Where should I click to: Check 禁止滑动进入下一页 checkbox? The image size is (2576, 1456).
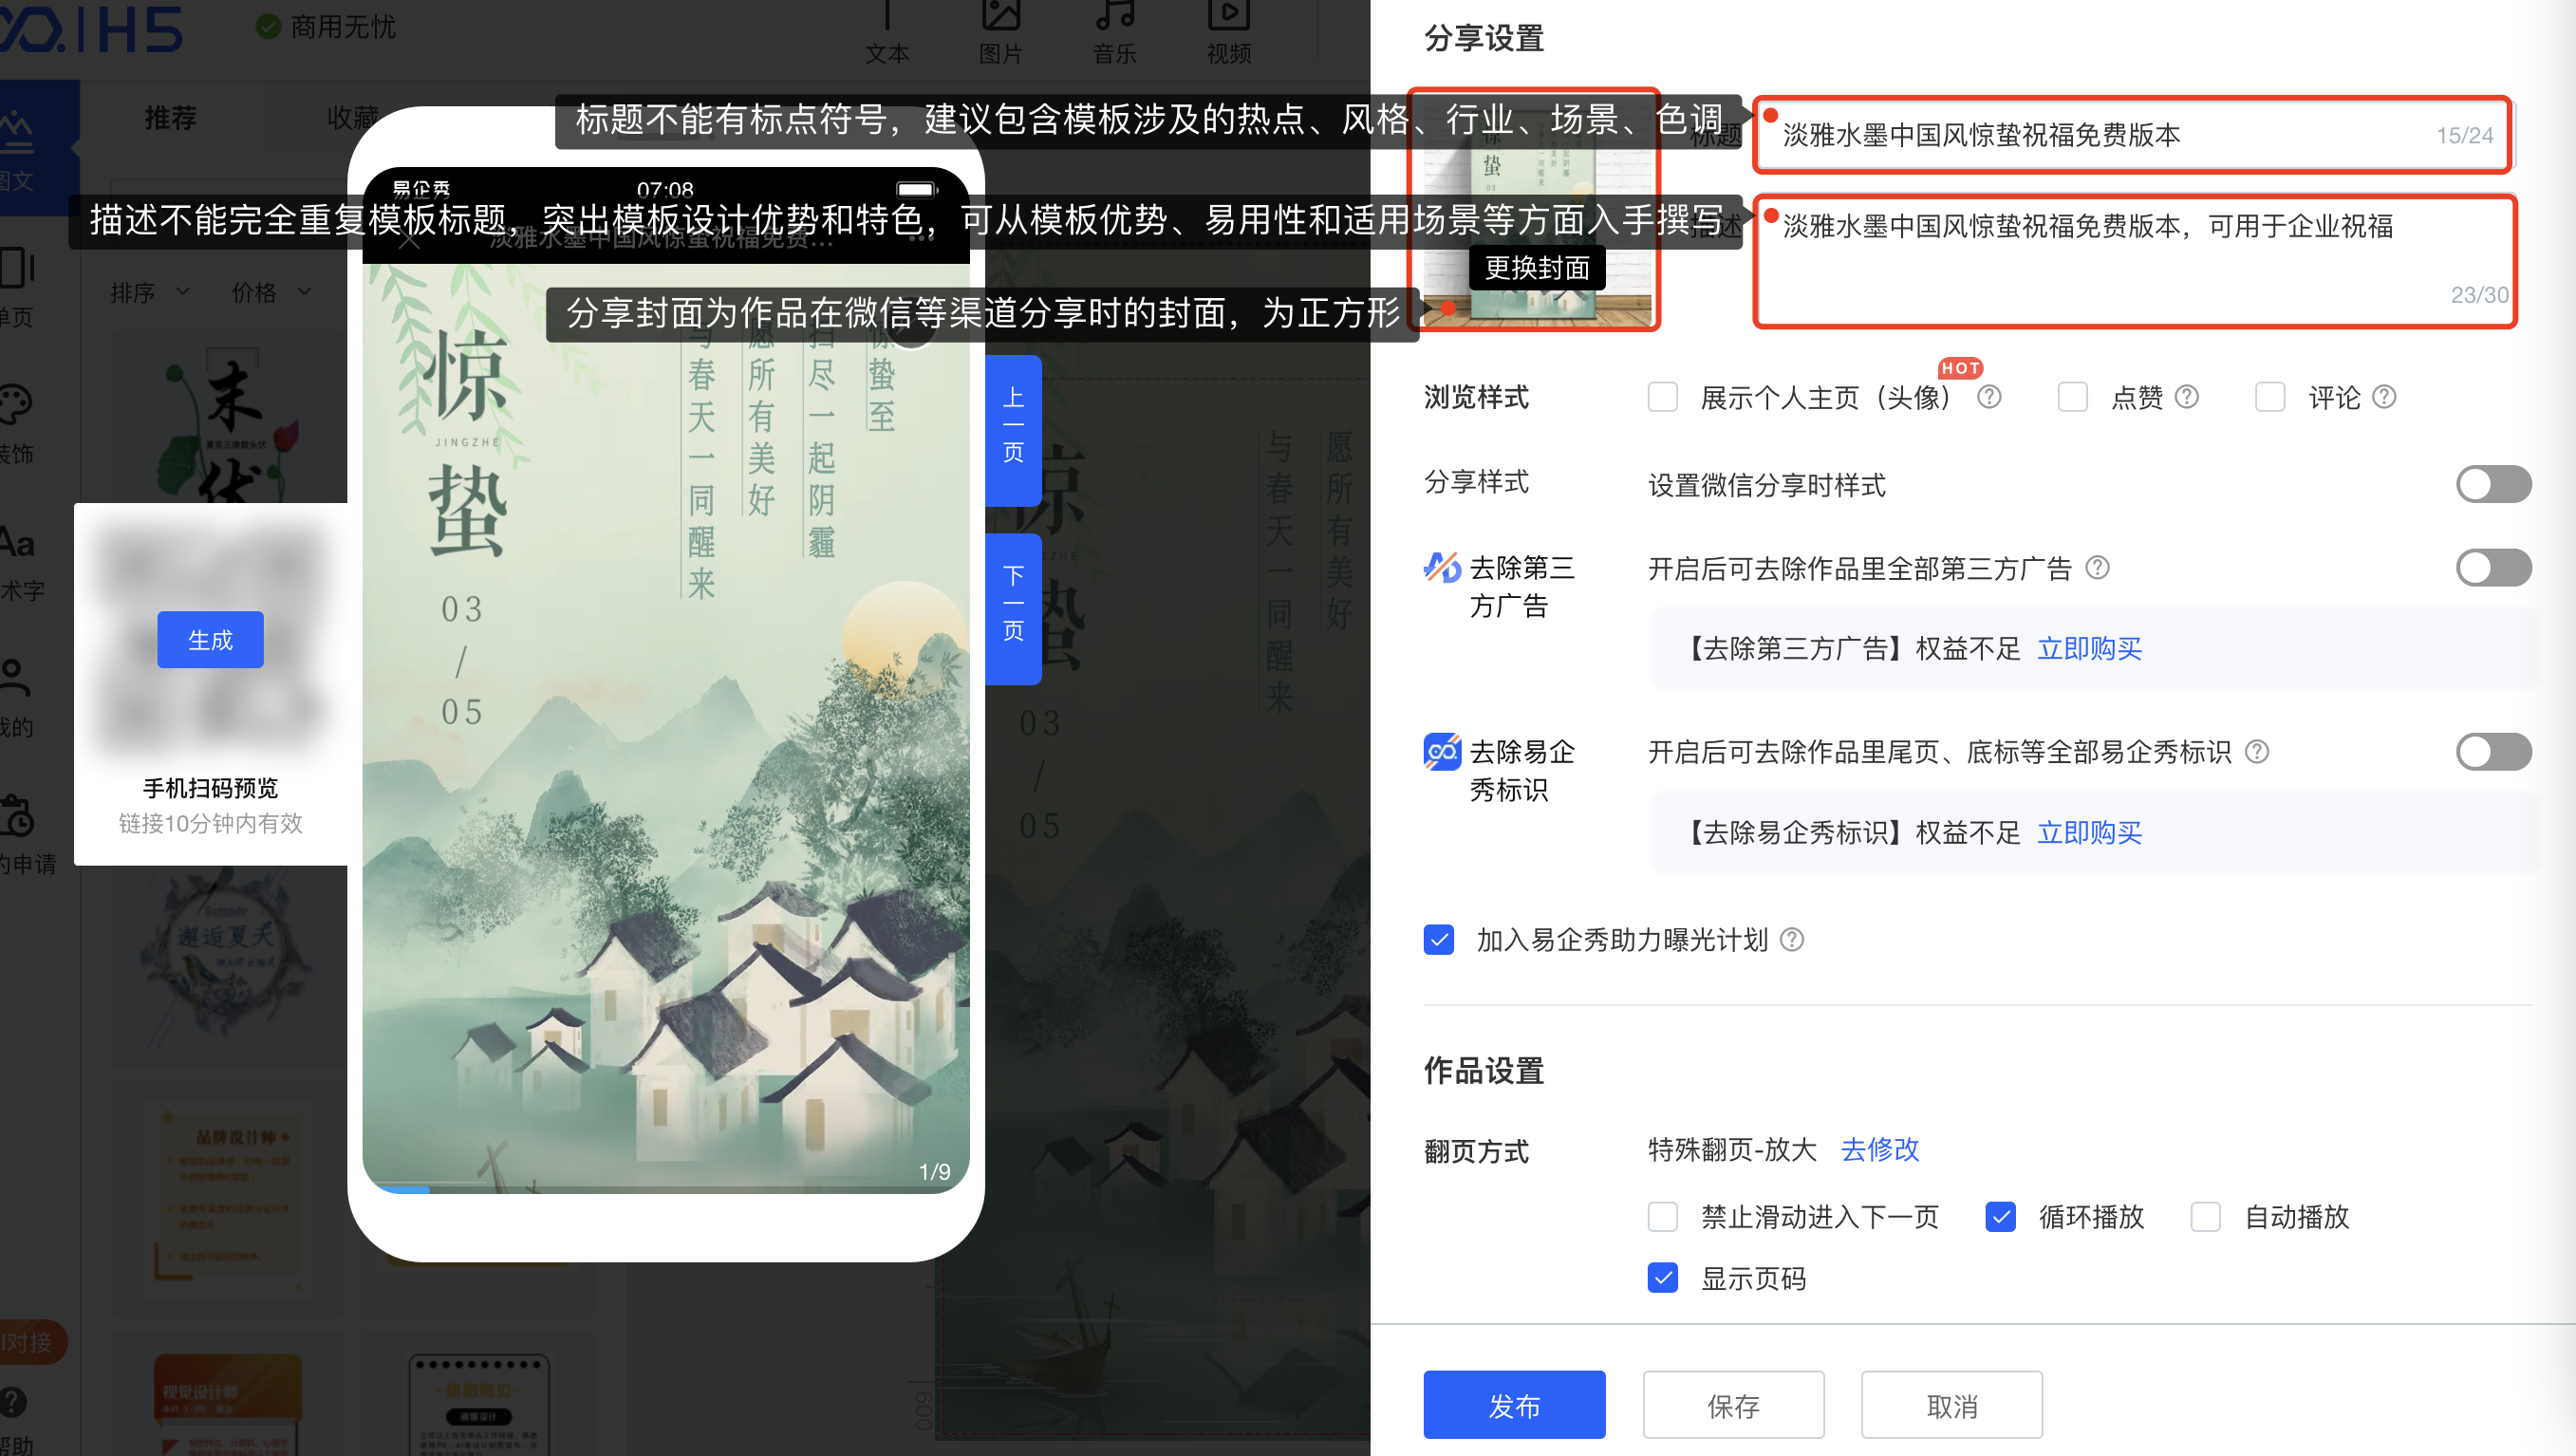coord(1663,1217)
